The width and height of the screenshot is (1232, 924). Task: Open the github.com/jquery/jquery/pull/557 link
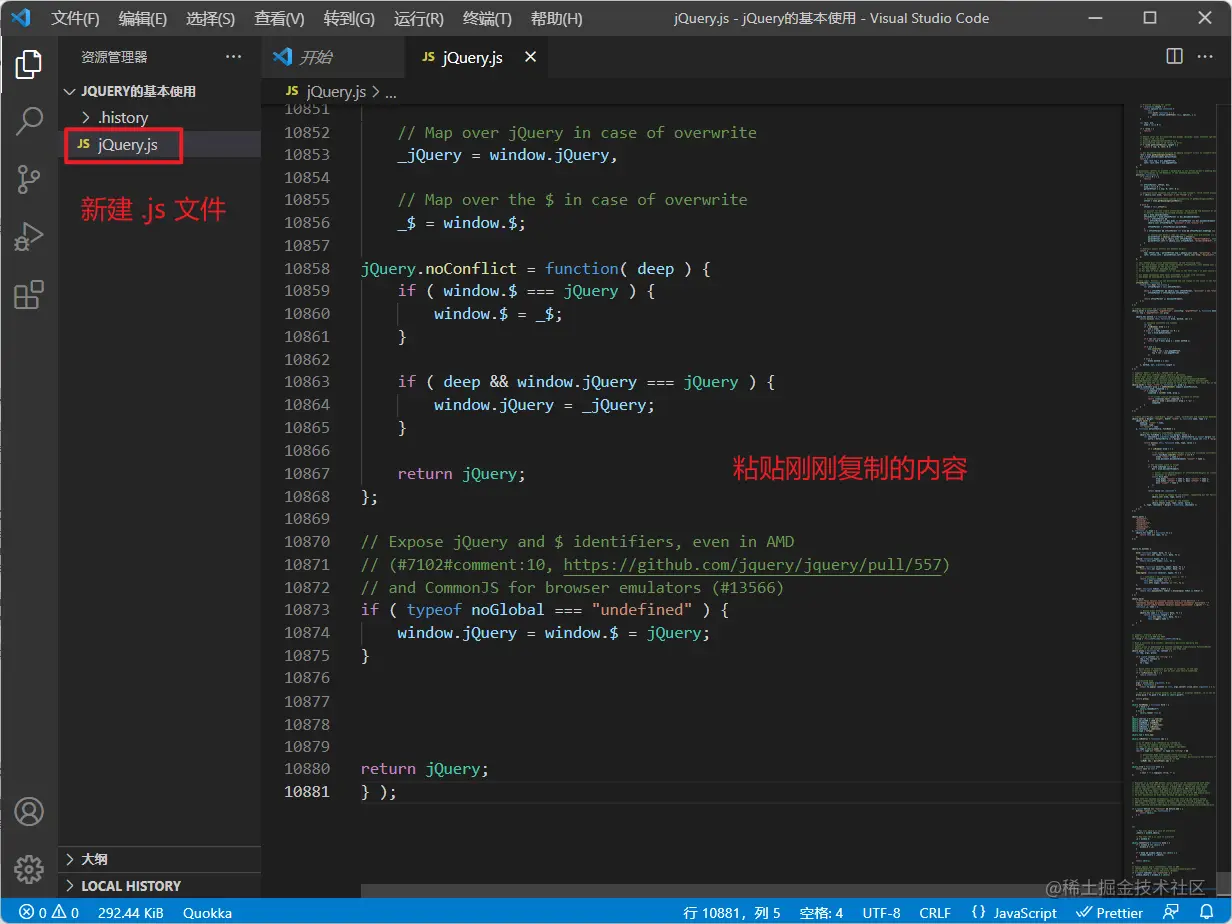point(753,565)
